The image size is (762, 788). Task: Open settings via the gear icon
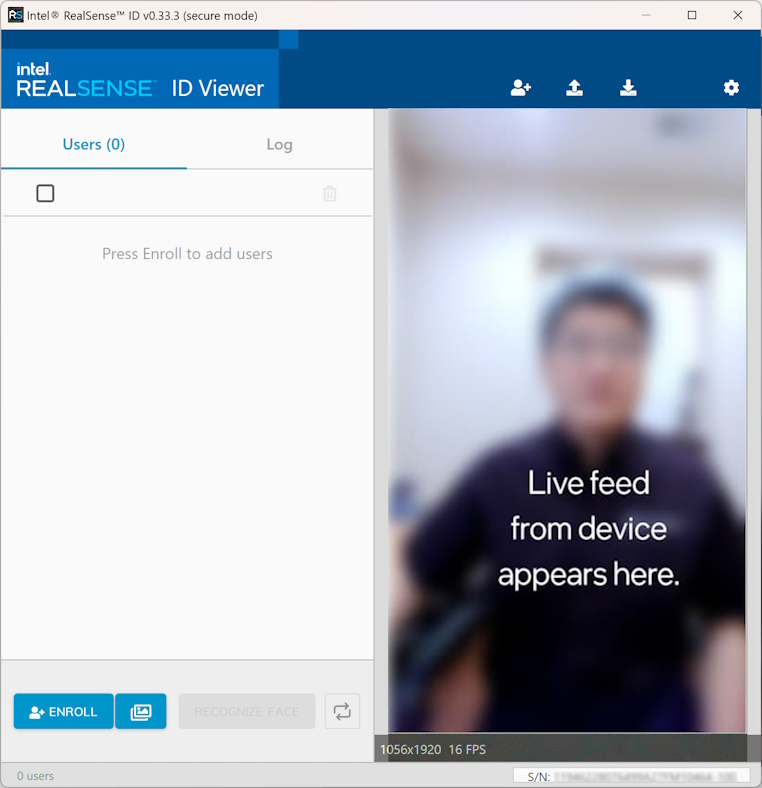coord(731,88)
